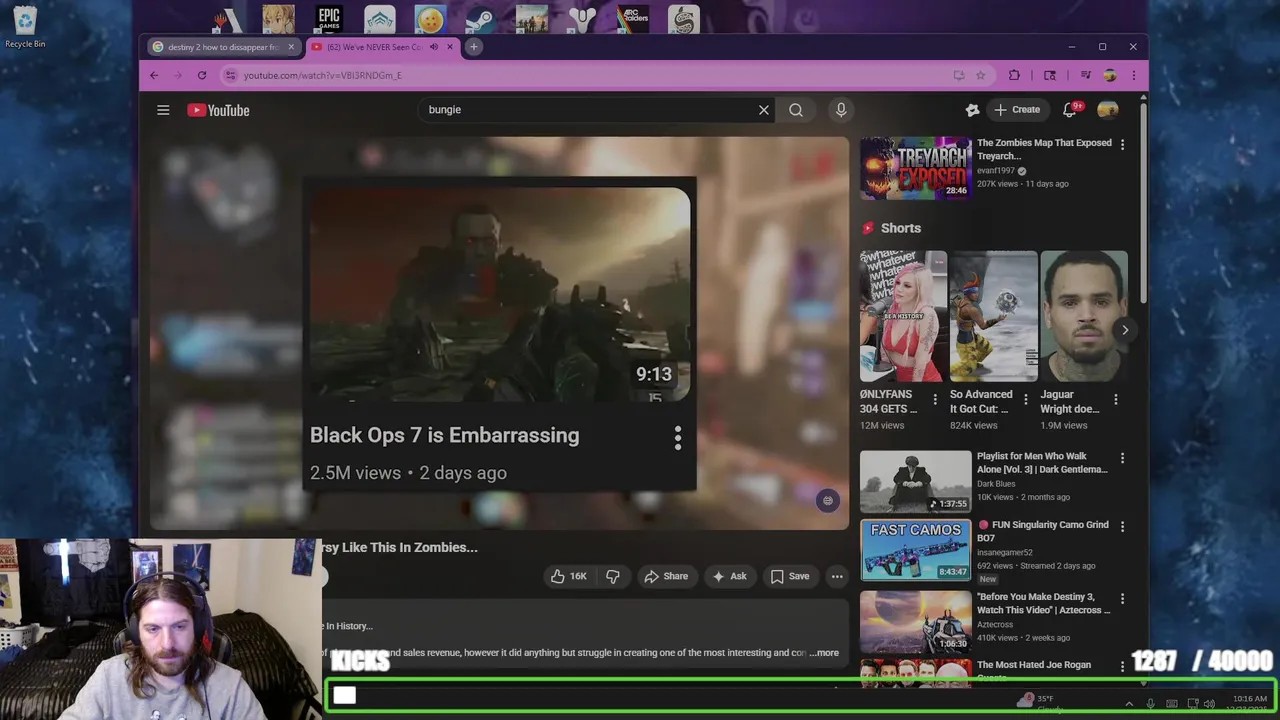This screenshot has height=720, width=1280.
Task: Open a new browser tab
Action: (x=474, y=47)
